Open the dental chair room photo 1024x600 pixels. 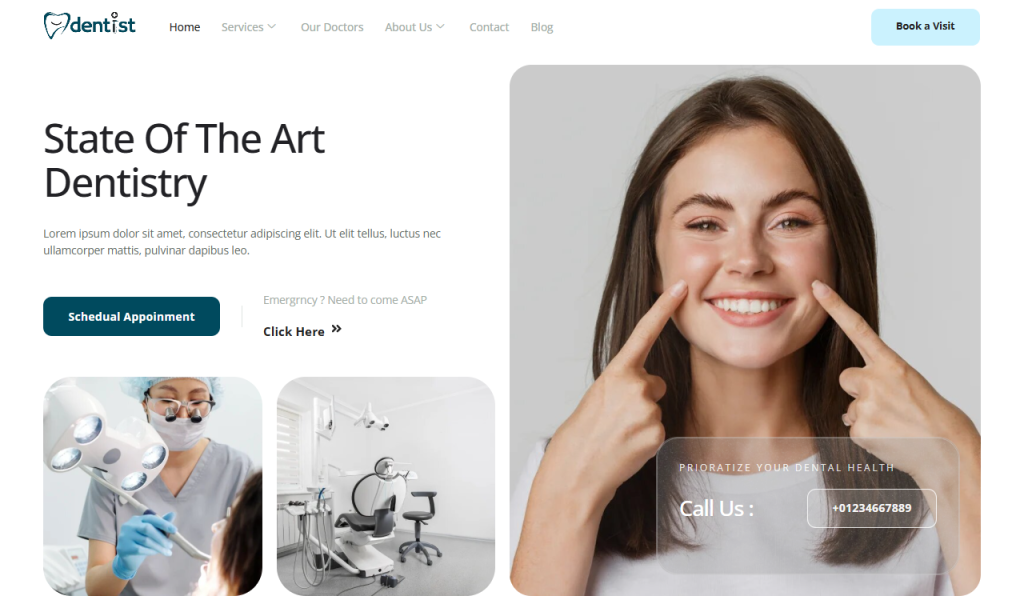pos(386,486)
